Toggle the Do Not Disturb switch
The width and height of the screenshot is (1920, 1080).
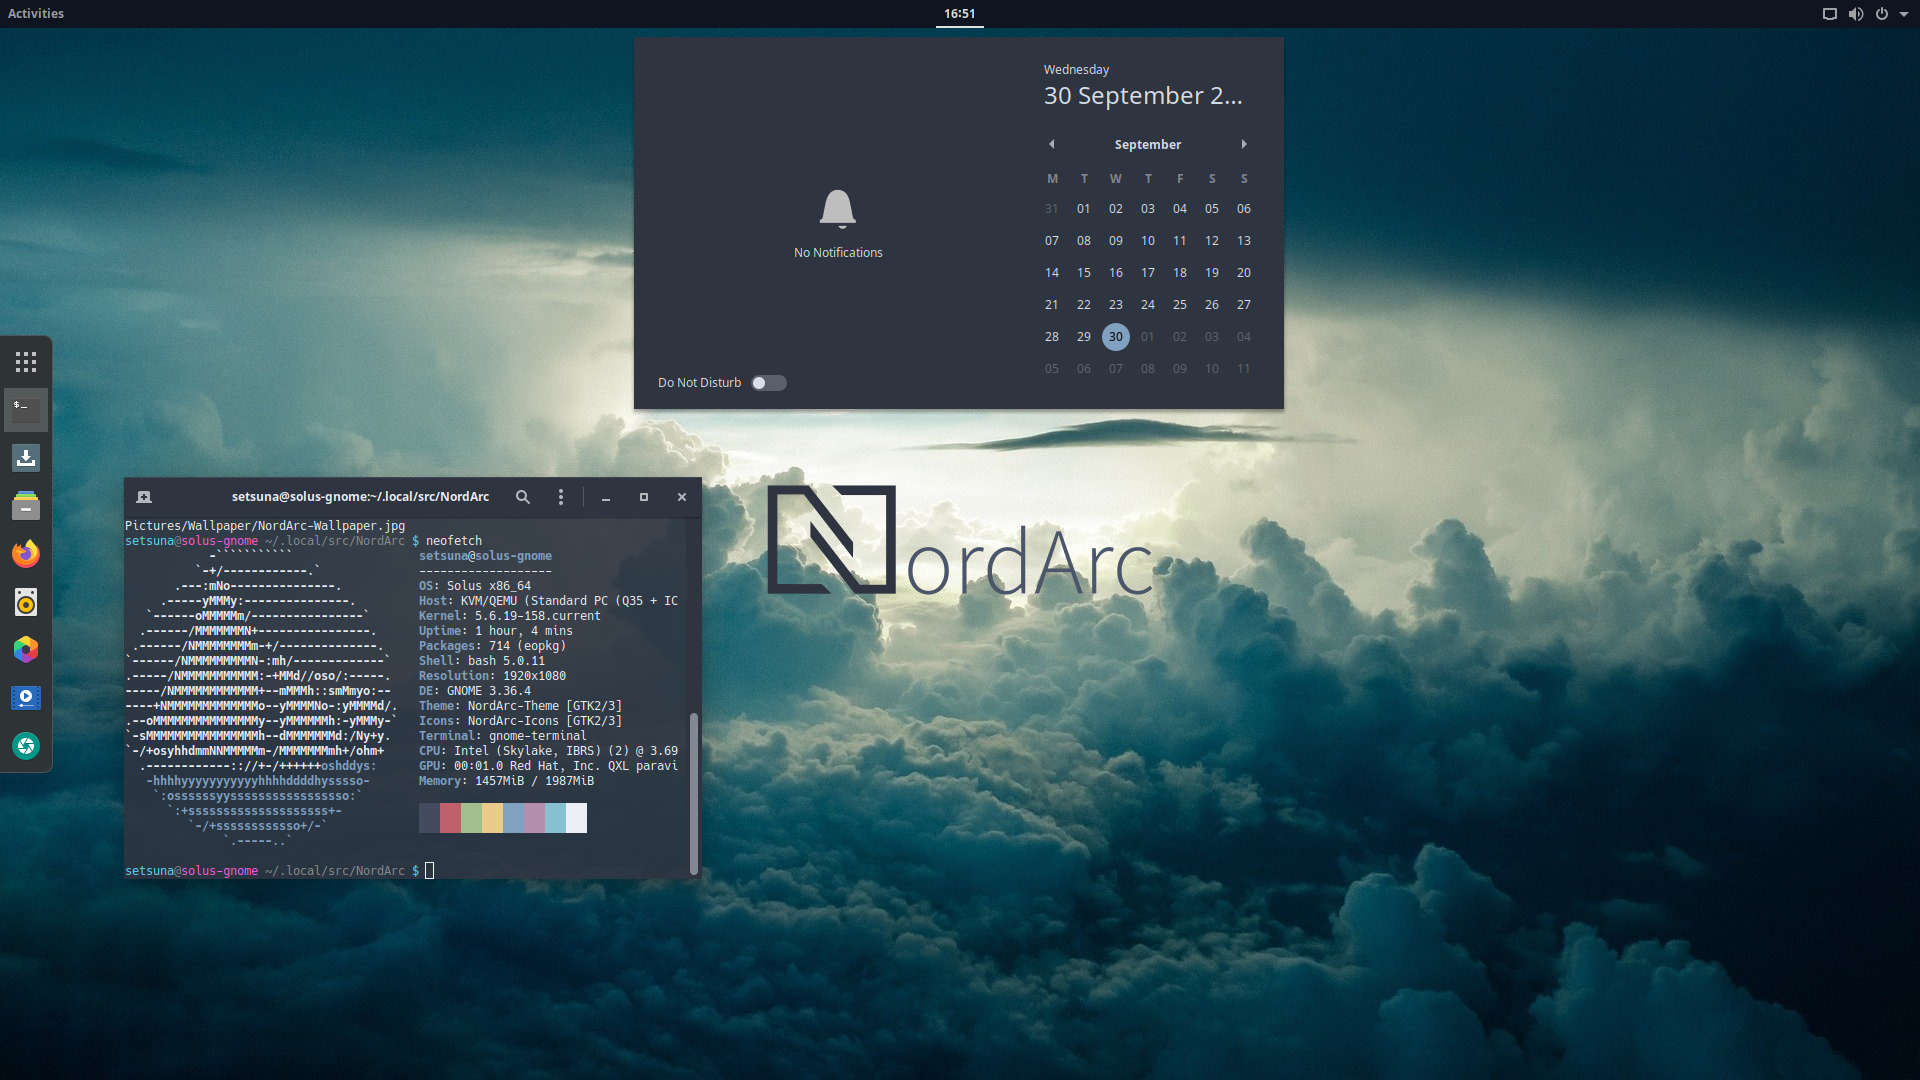point(768,383)
